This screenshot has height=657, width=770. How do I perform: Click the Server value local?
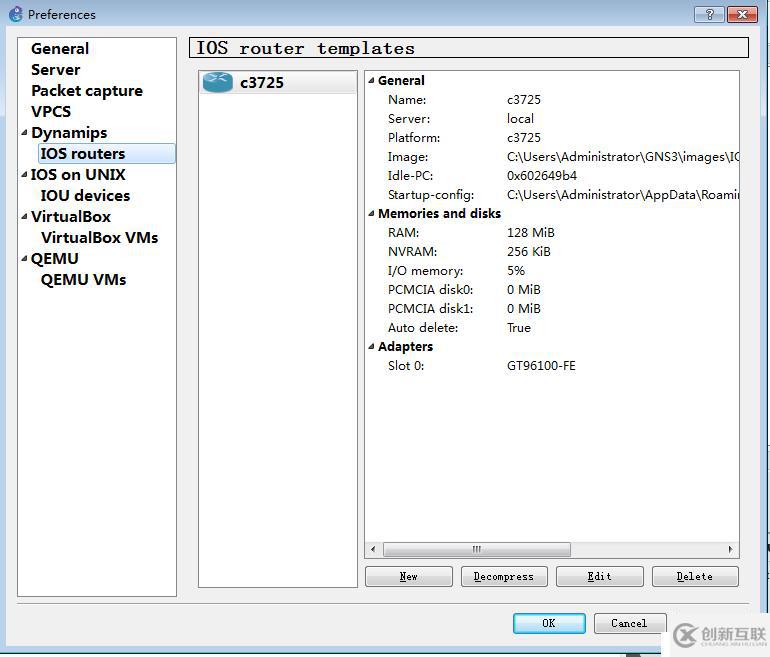pyautogui.click(x=520, y=119)
